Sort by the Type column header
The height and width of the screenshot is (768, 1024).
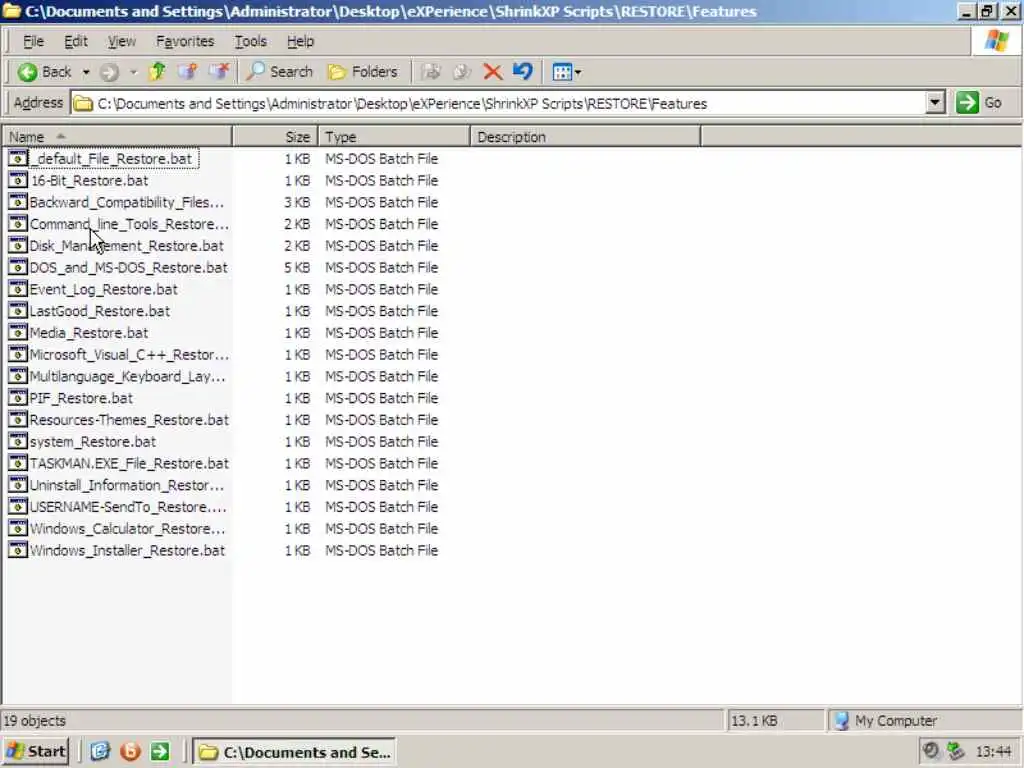coord(394,136)
